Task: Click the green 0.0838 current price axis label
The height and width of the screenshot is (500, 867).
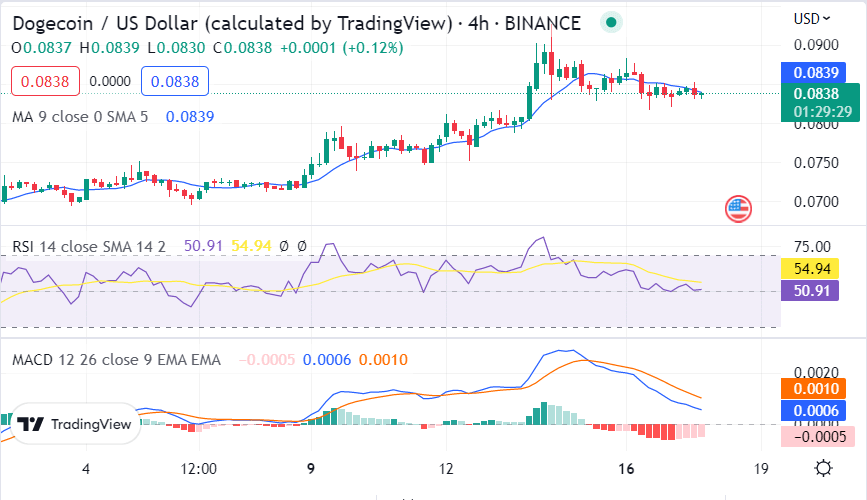Action: 820,102
